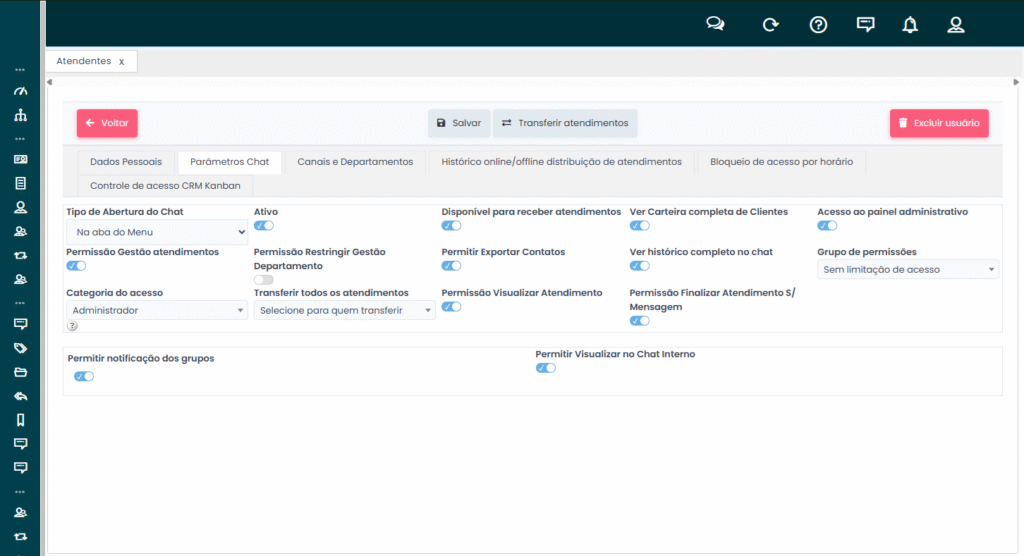The image size is (1024, 556).
Task: Click the refresh icon in top bar
Action: pyautogui.click(x=770, y=25)
